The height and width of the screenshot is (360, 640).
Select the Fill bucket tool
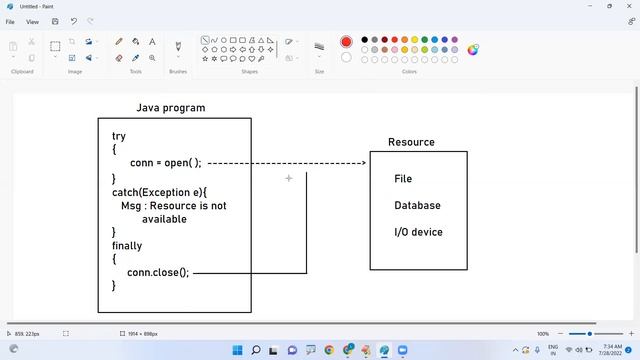coord(136,42)
